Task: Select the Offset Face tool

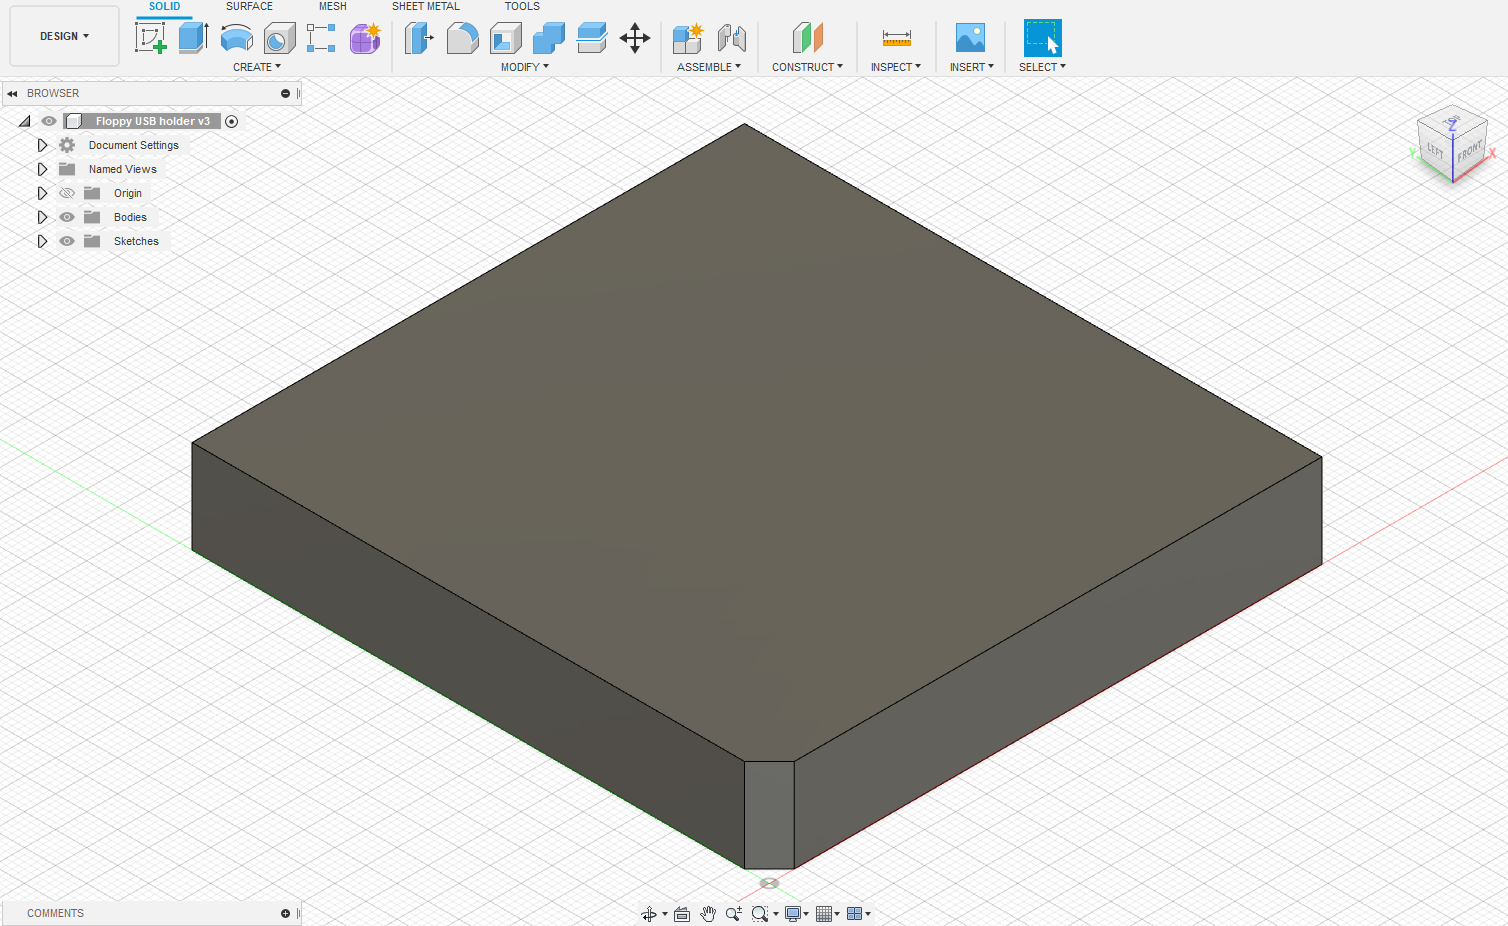Action: (592, 38)
